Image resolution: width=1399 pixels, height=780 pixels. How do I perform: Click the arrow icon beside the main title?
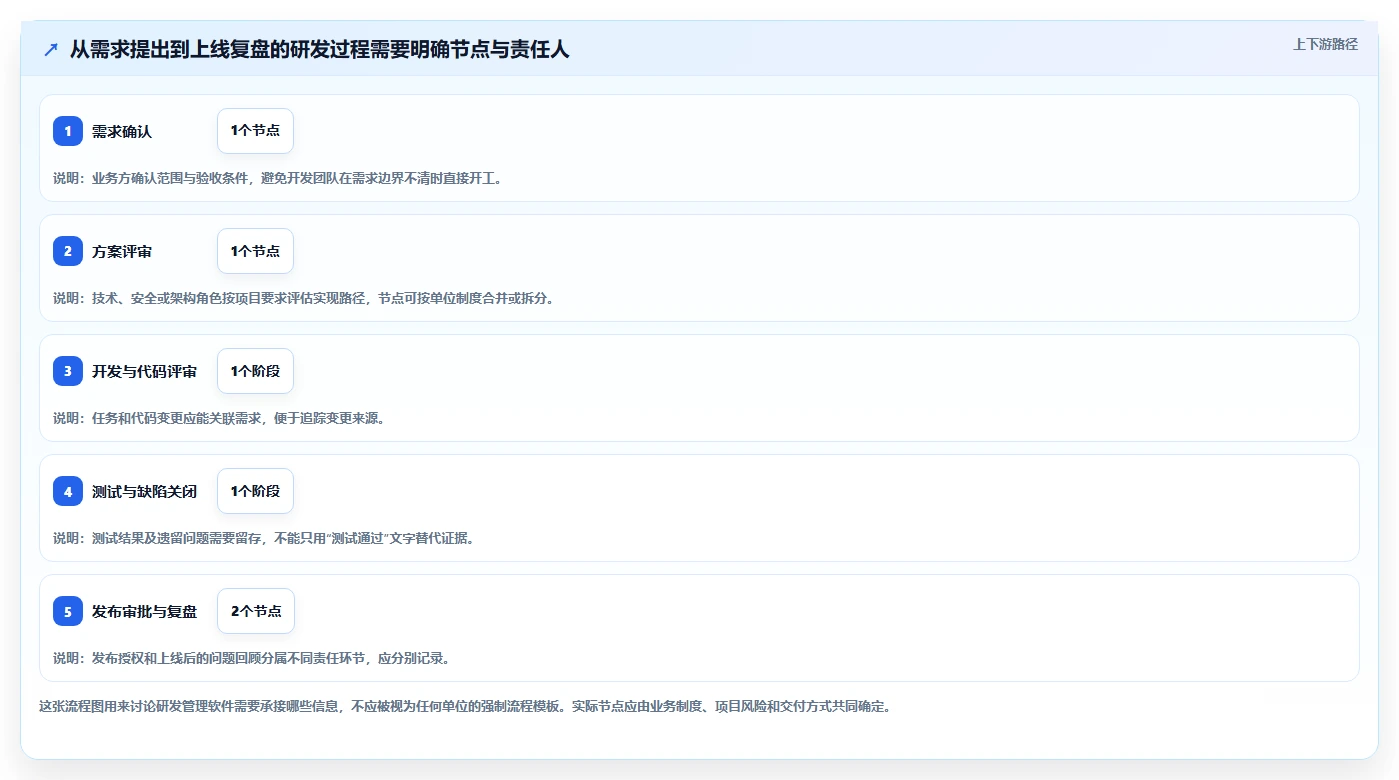(51, 49)
